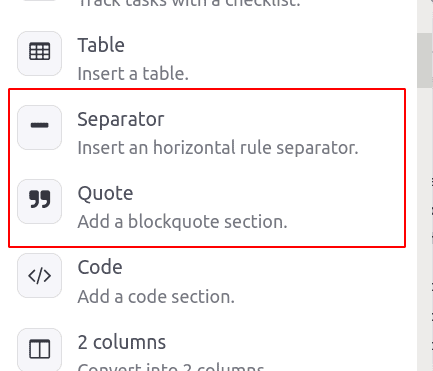Click the partially visible checklist icon at top
This screenshot has width=433, height=371.
click(39, 1)
